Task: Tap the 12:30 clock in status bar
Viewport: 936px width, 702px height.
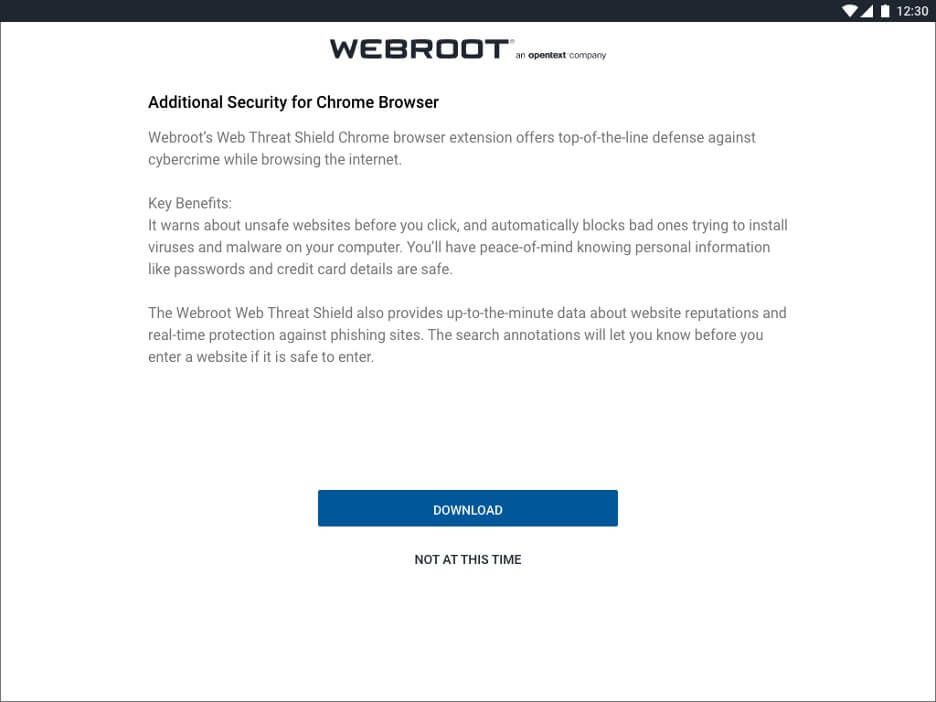Action: pos(912,11)
